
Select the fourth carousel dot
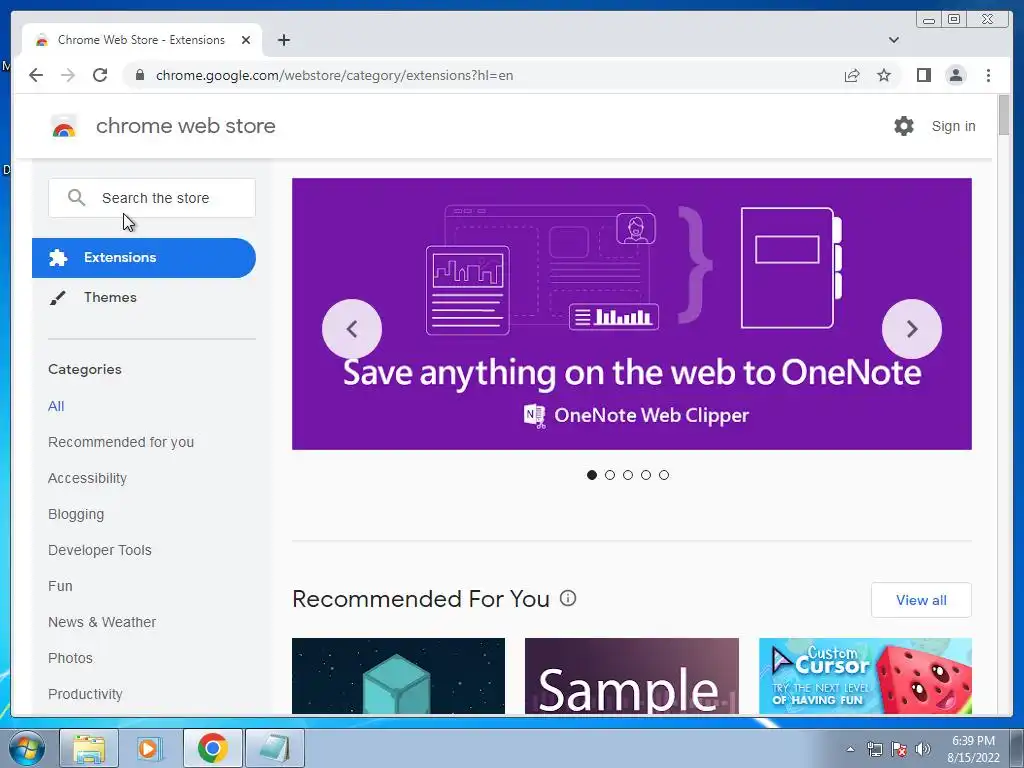click(646, 475)
